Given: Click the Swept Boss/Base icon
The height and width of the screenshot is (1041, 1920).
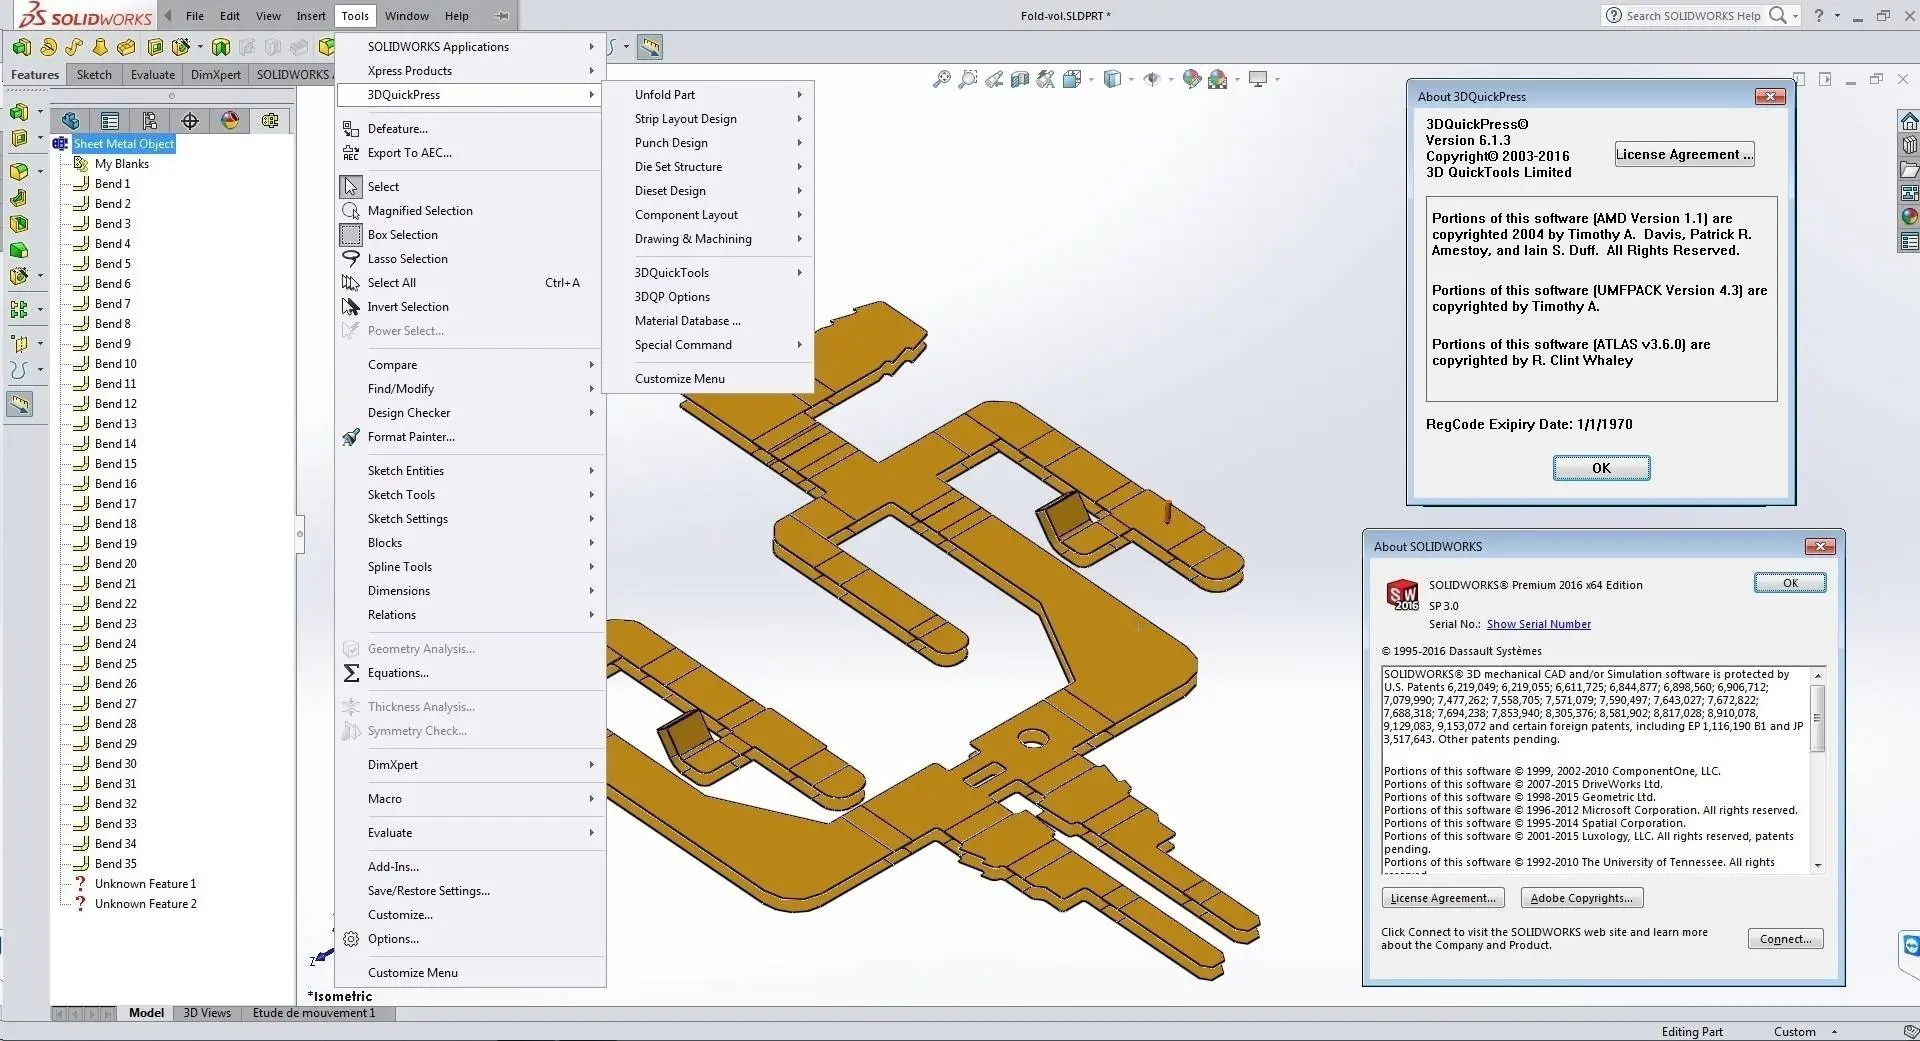Looking at the screenshot, I should point(74,47).
